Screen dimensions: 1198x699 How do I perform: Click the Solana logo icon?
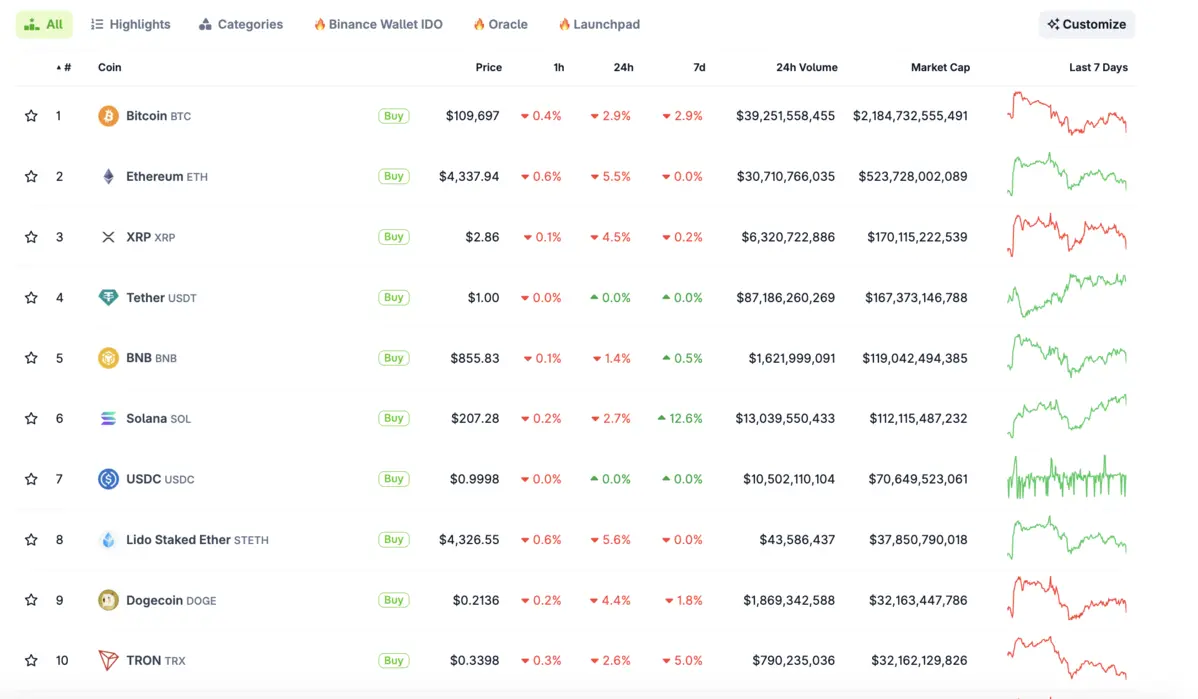click(108, 419)
